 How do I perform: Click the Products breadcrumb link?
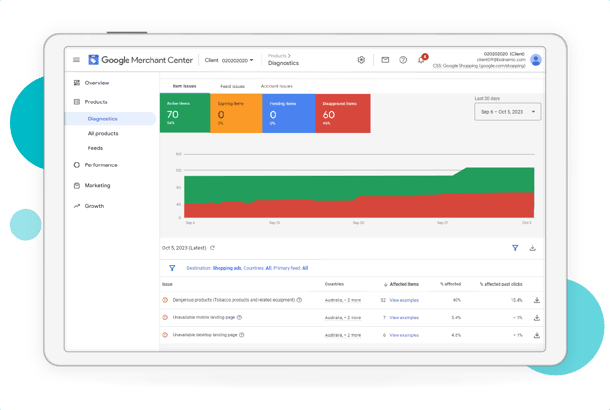click(x=277, y=56)
